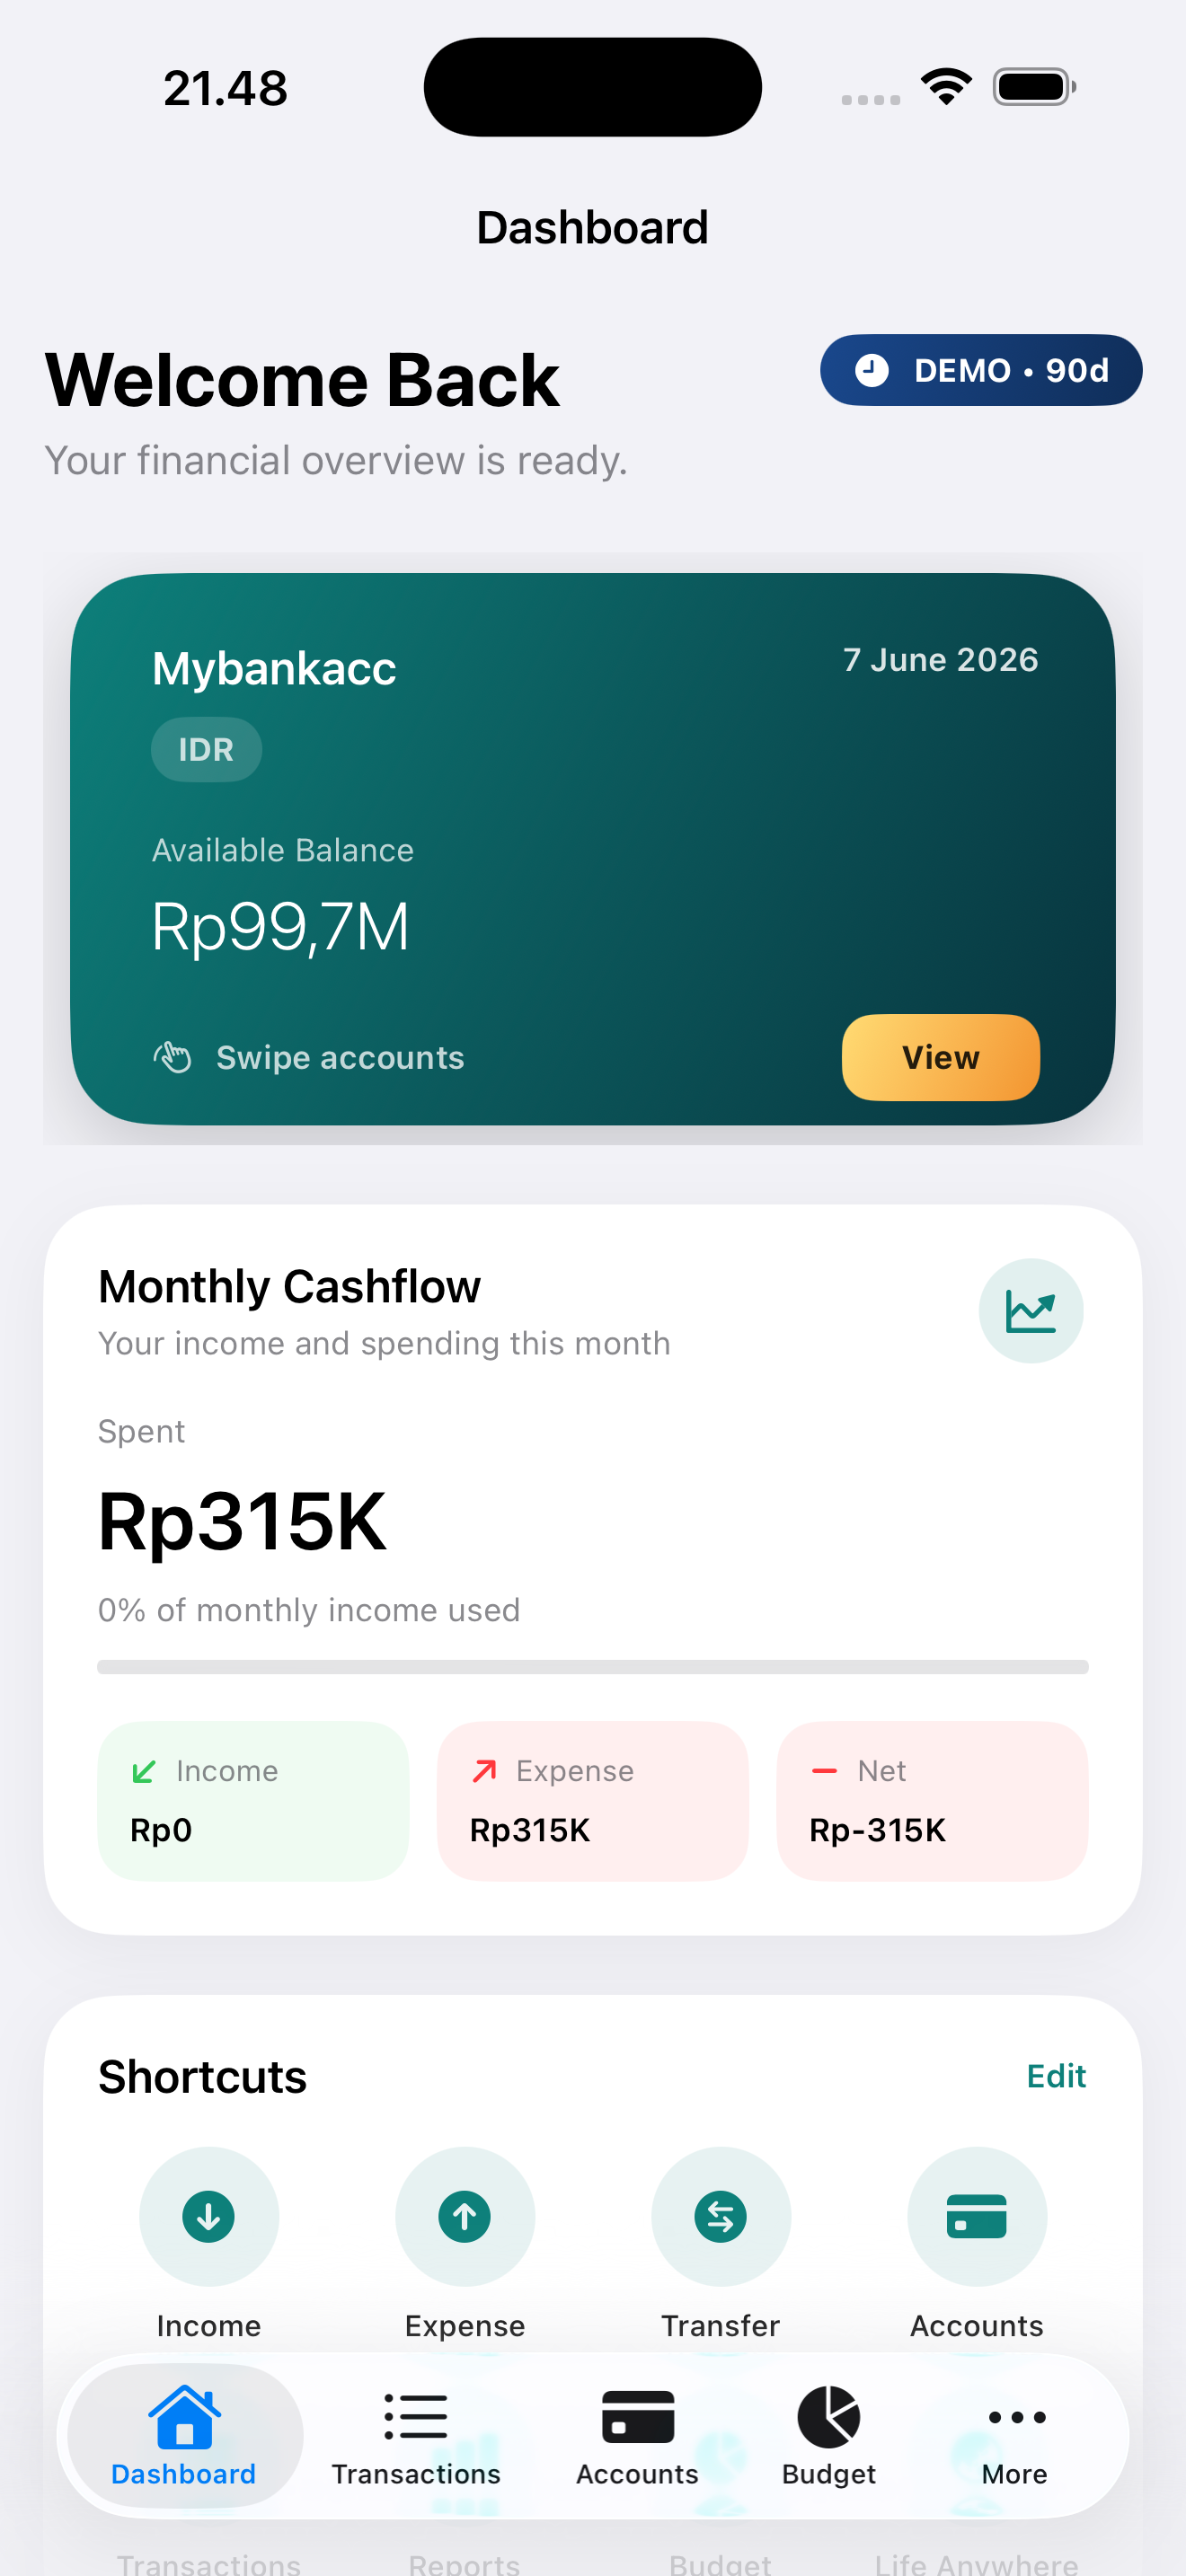Select the Expense Rp315K summary tile

(592, 1800)
